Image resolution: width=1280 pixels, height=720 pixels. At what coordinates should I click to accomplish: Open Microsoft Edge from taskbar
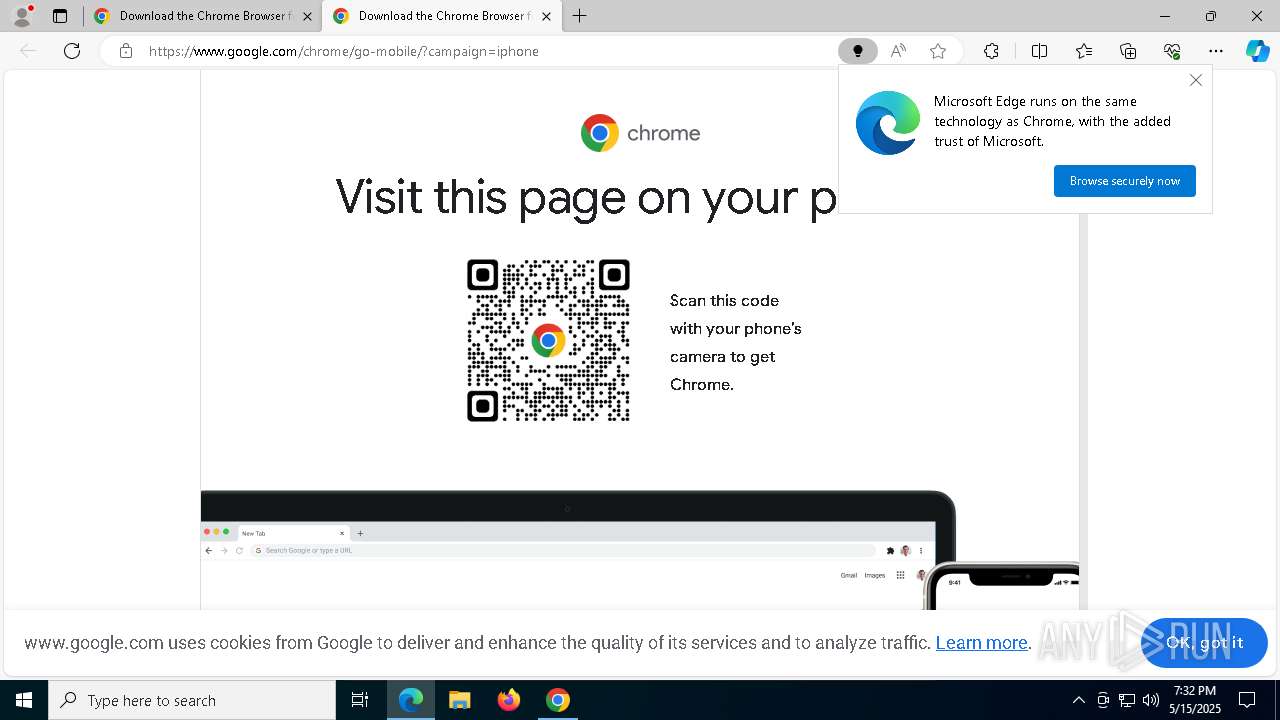pos(411,700)
